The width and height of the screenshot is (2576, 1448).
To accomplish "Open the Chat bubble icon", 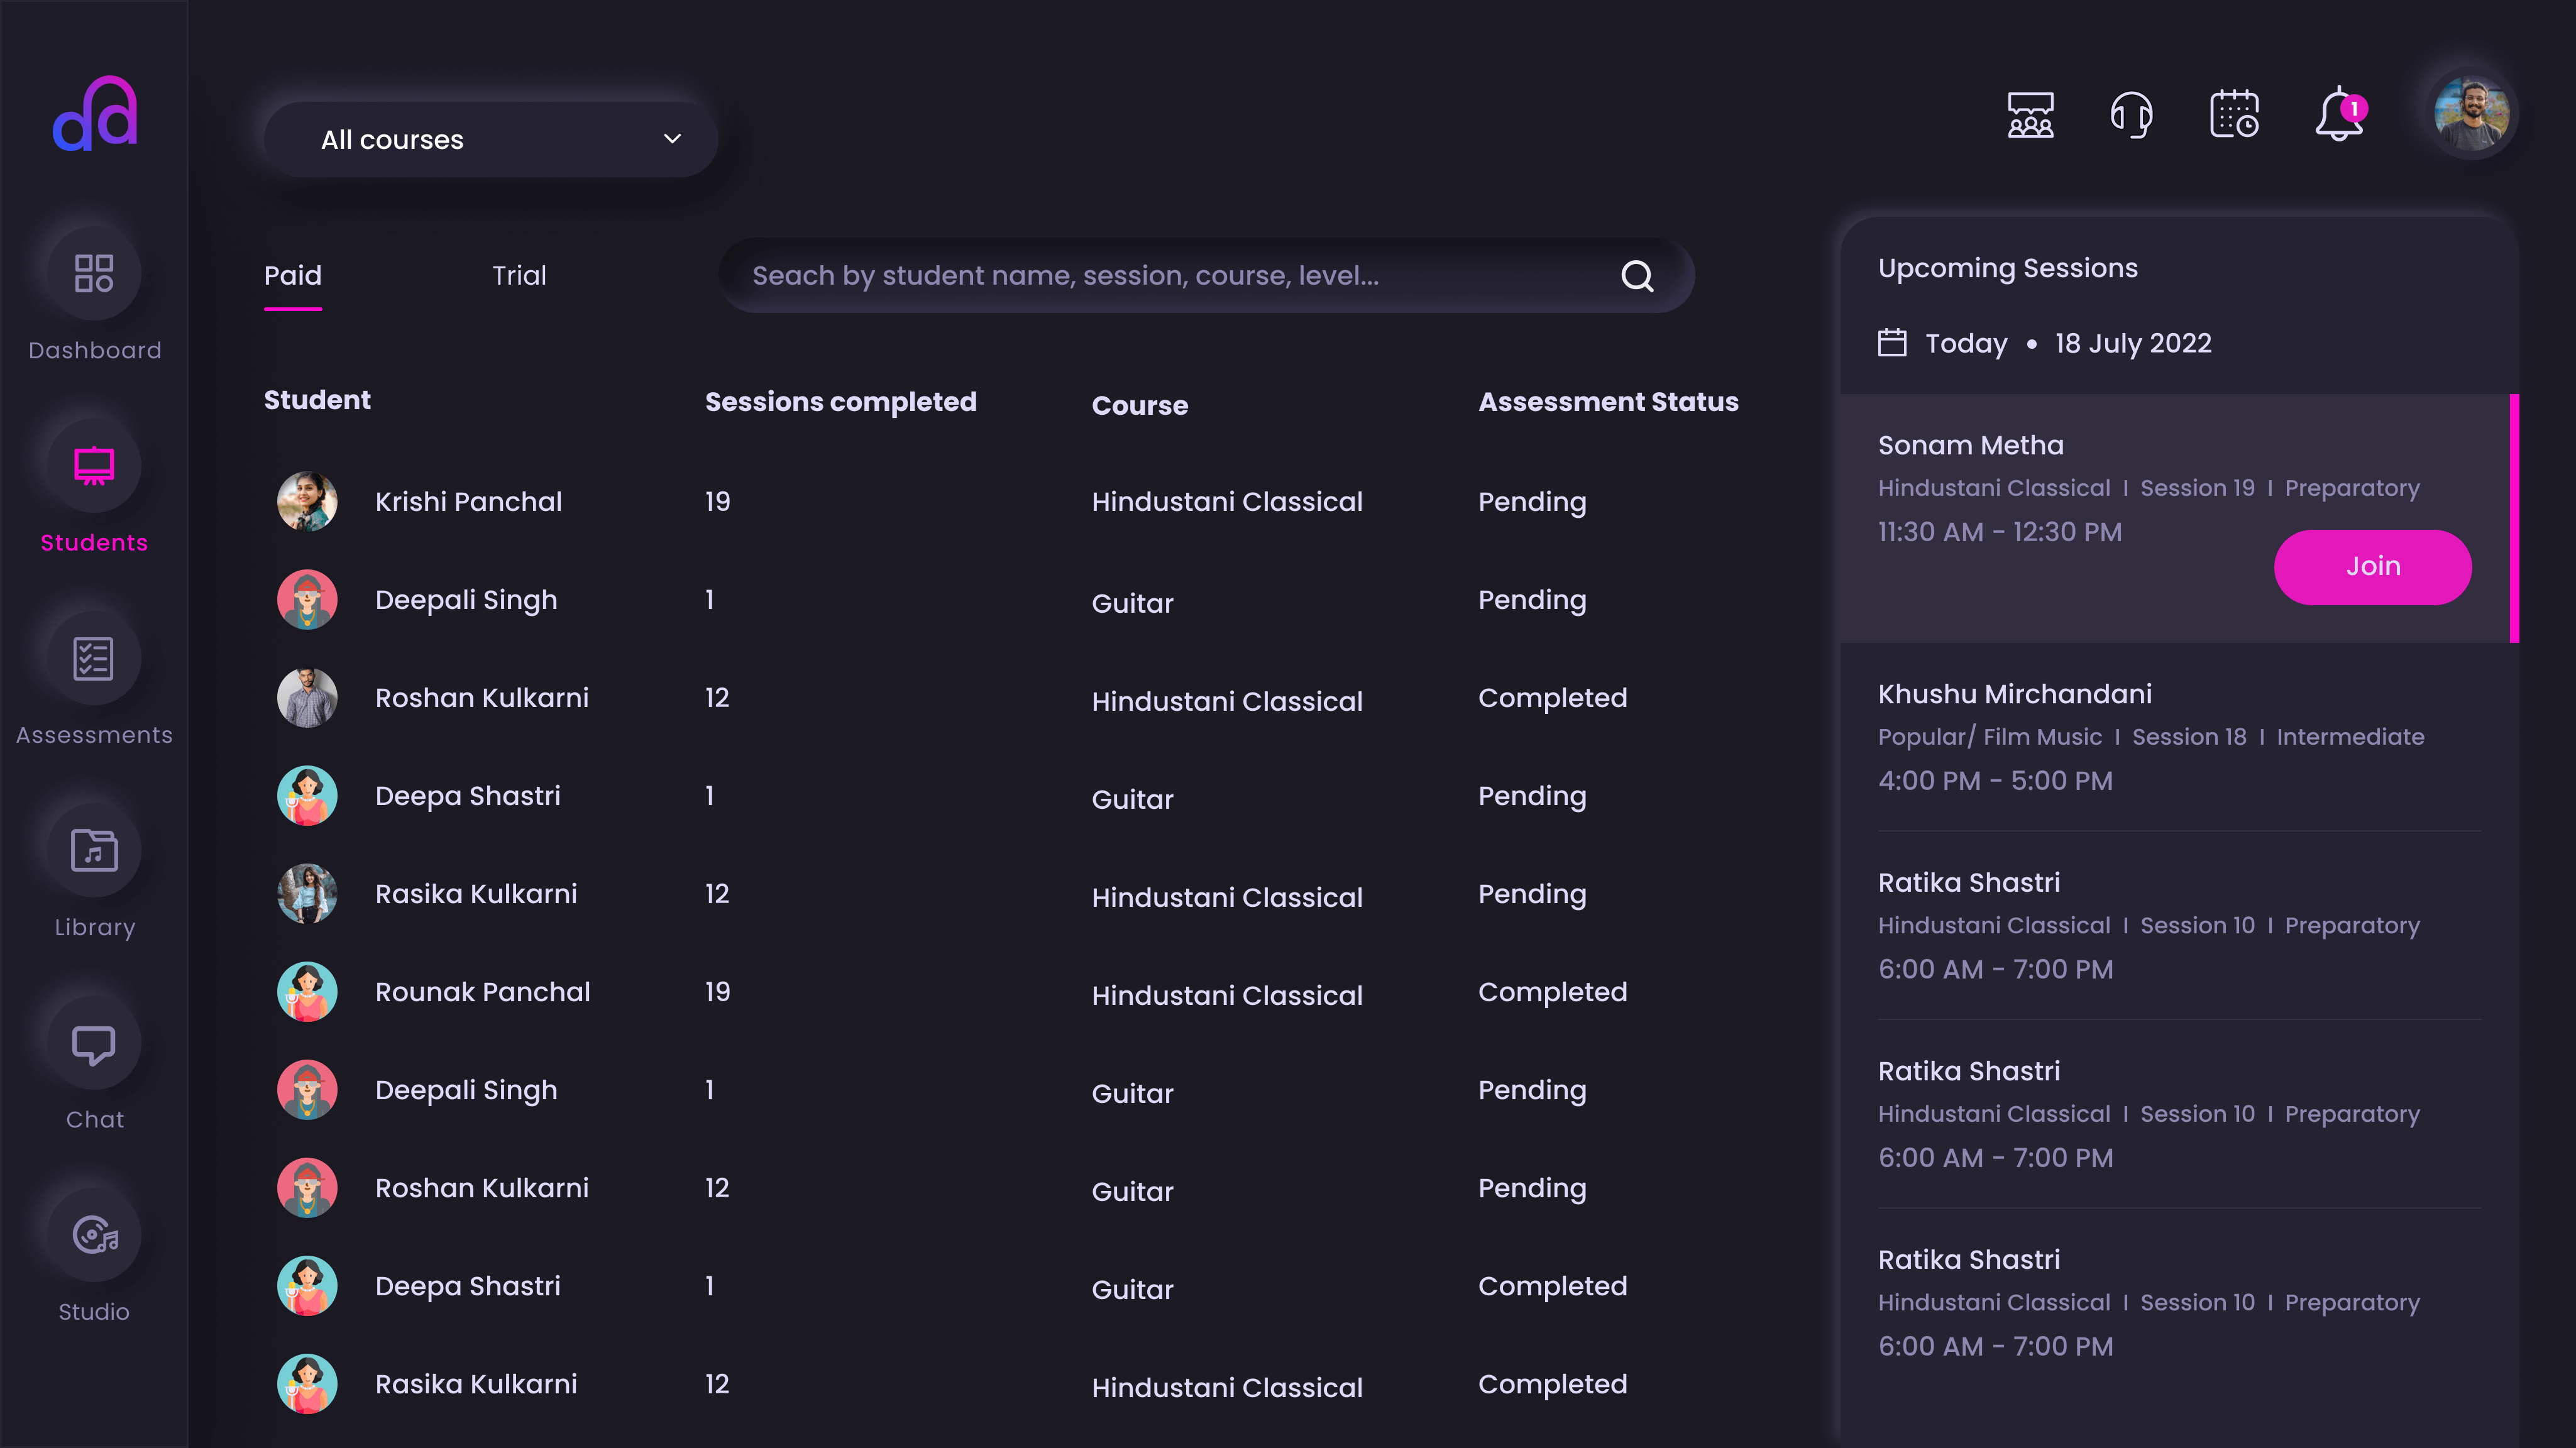I will (94, 1043).
